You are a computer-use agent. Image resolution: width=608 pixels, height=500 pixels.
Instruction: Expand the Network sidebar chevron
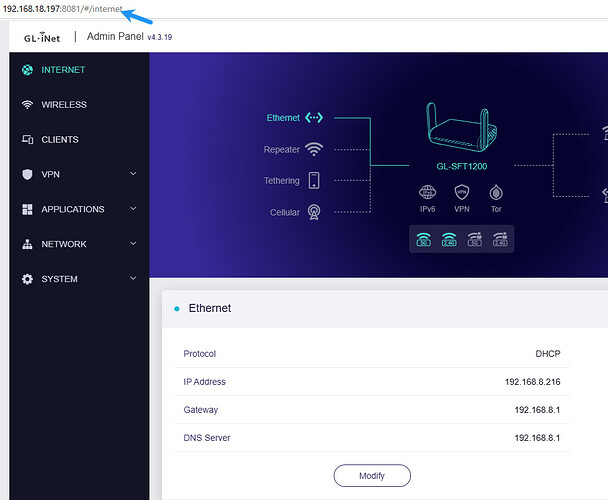point(133,244)
